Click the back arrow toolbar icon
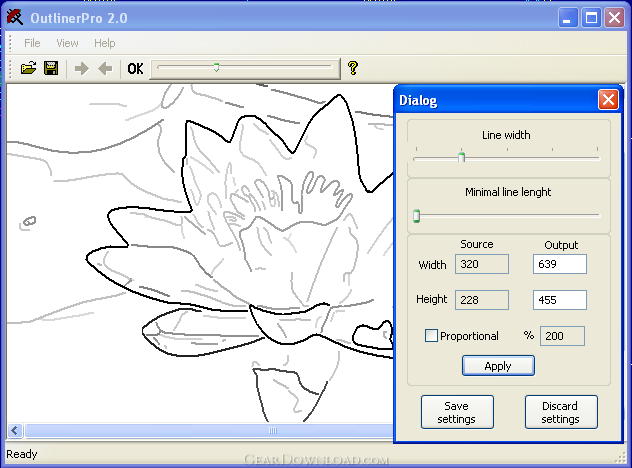632x468 pixels. 105,69
